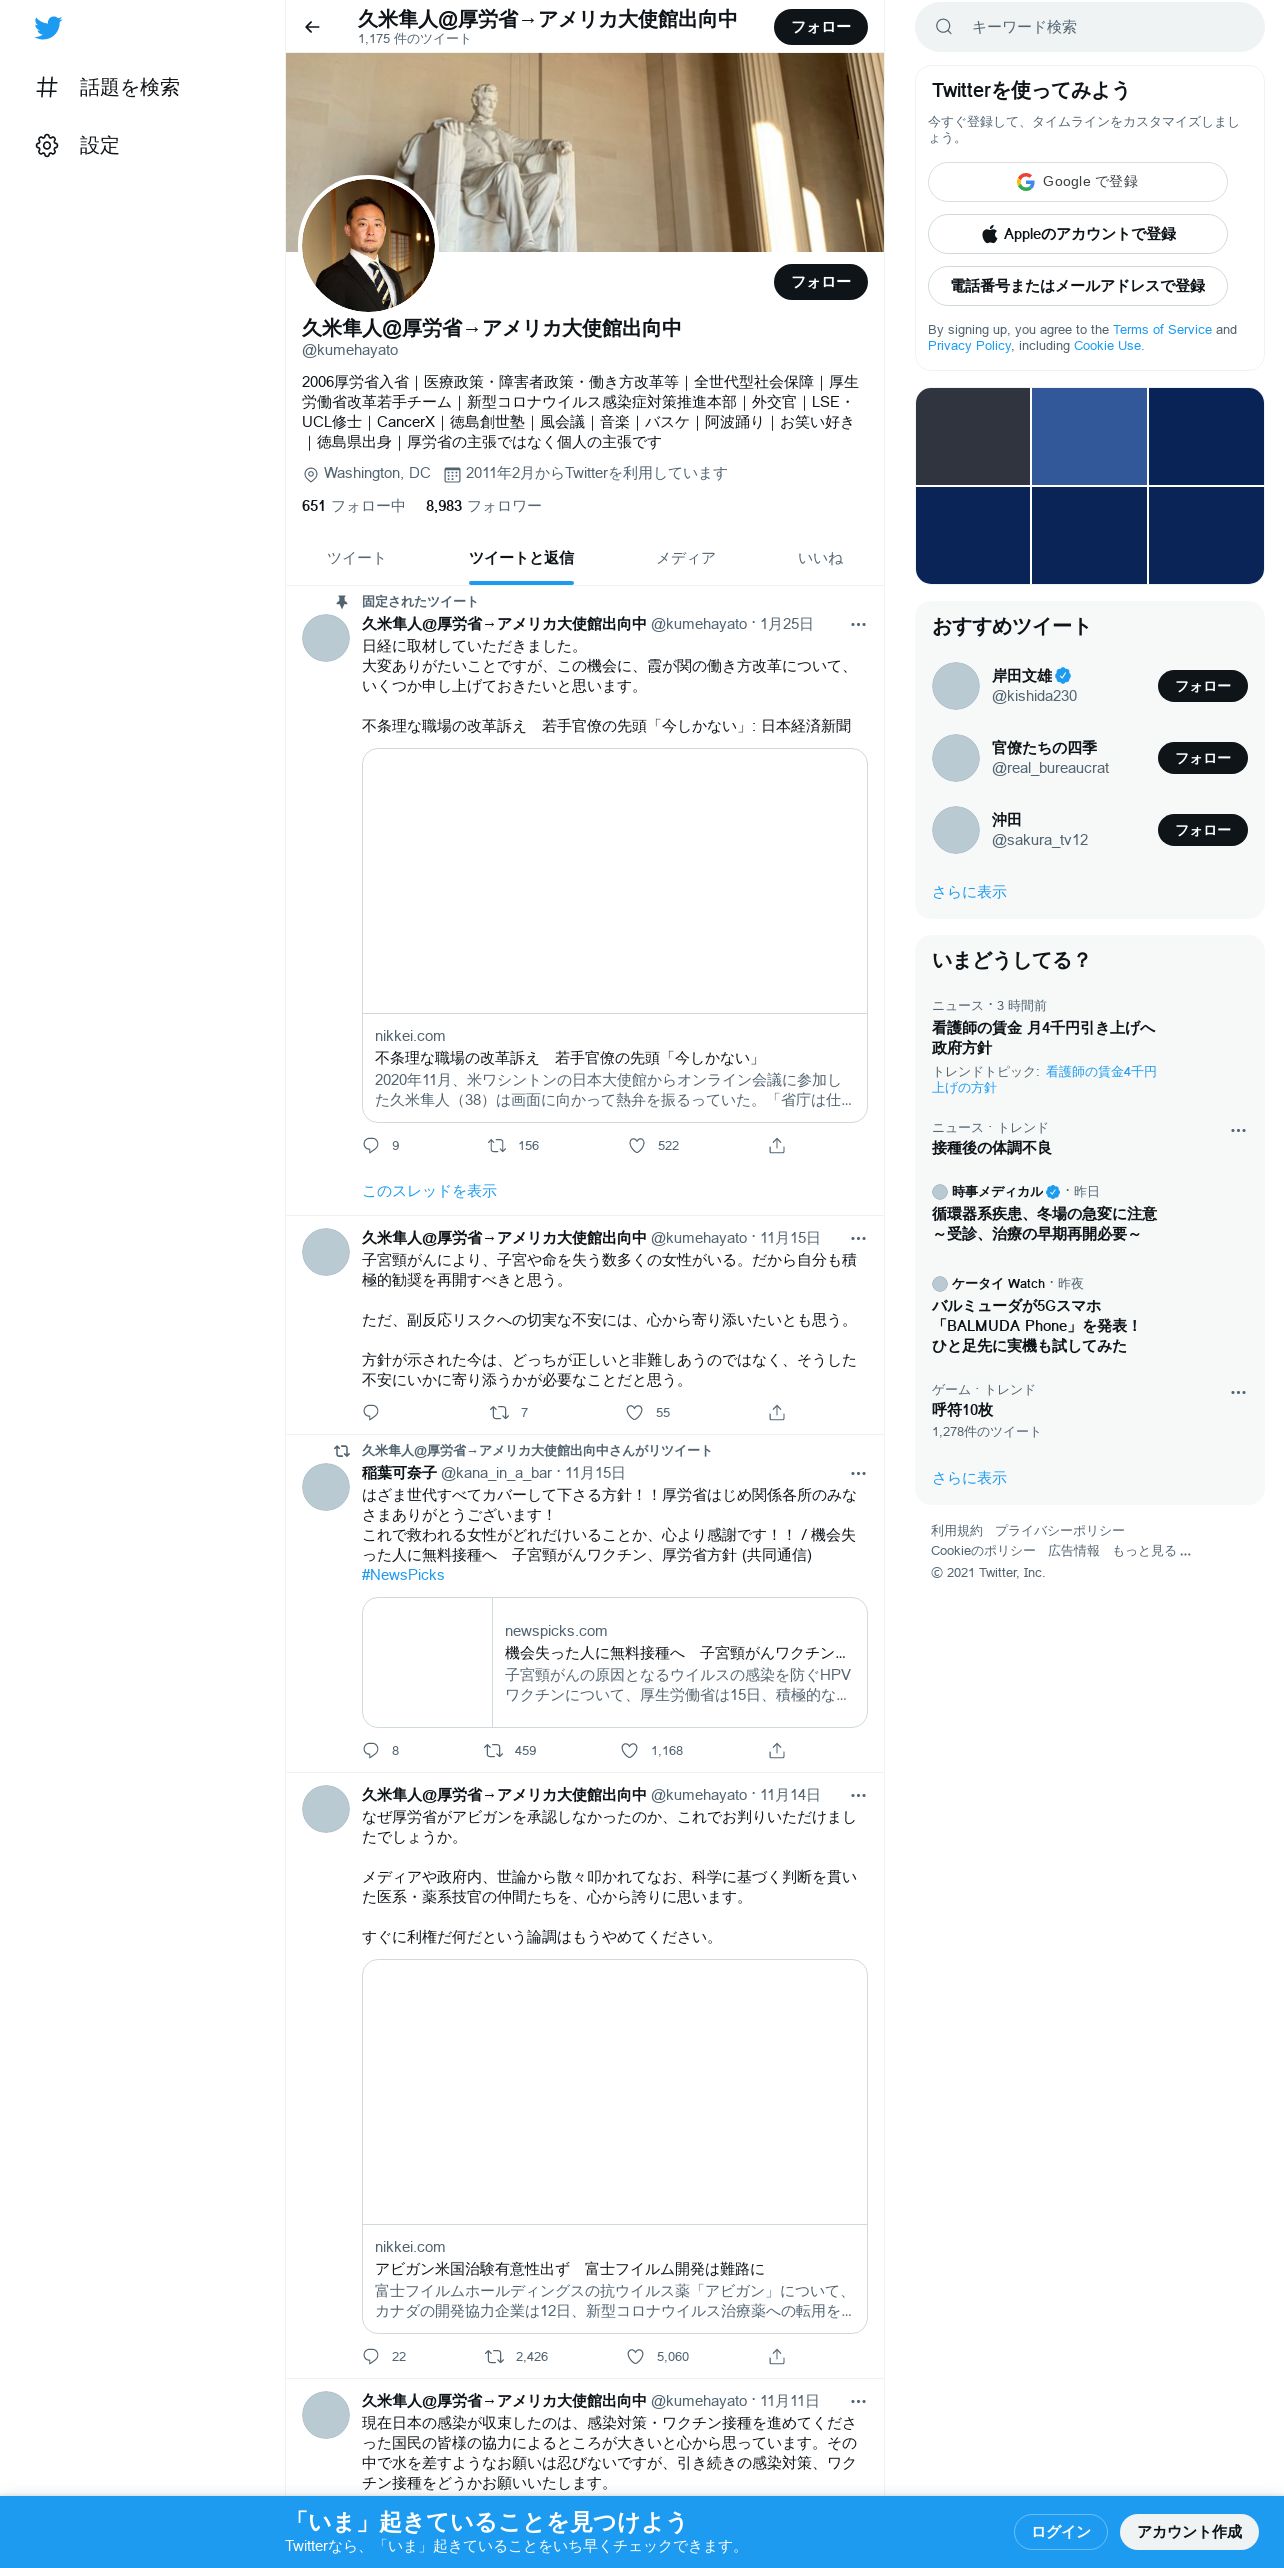The image size is (1284, 2568).
Task: Share the 子宮頸がん 11月15日 tweet
Action: 777,1413
